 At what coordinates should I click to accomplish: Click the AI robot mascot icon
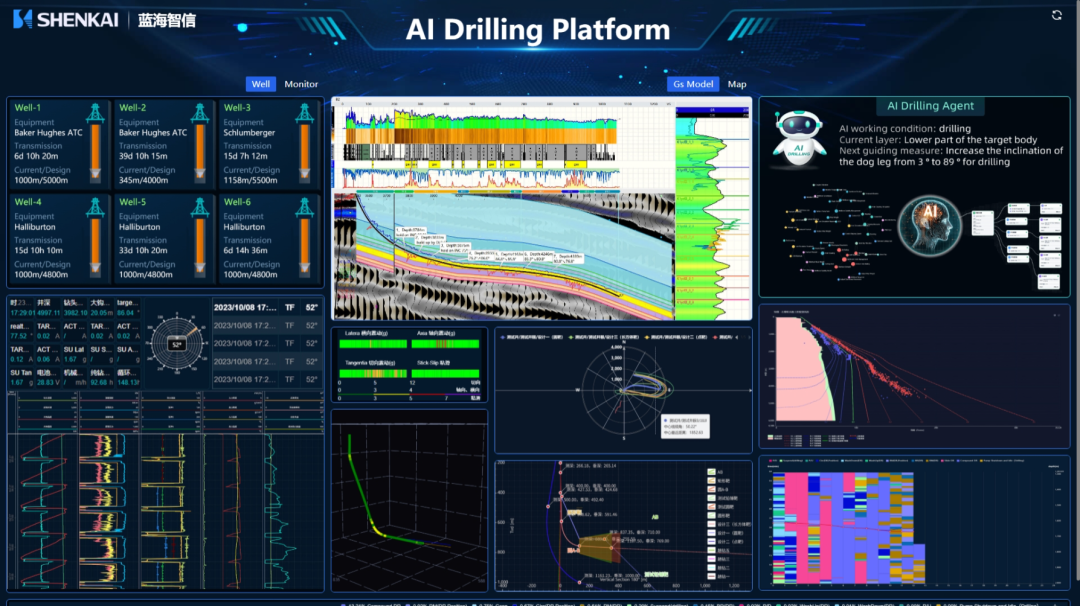(798, 138)
